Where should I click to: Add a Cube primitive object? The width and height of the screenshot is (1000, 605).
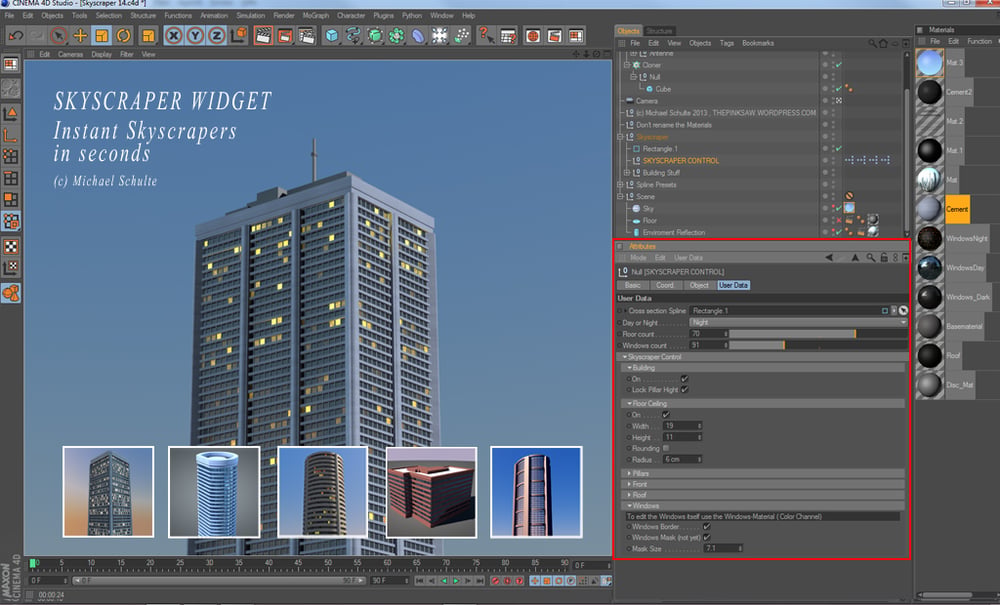332,36
